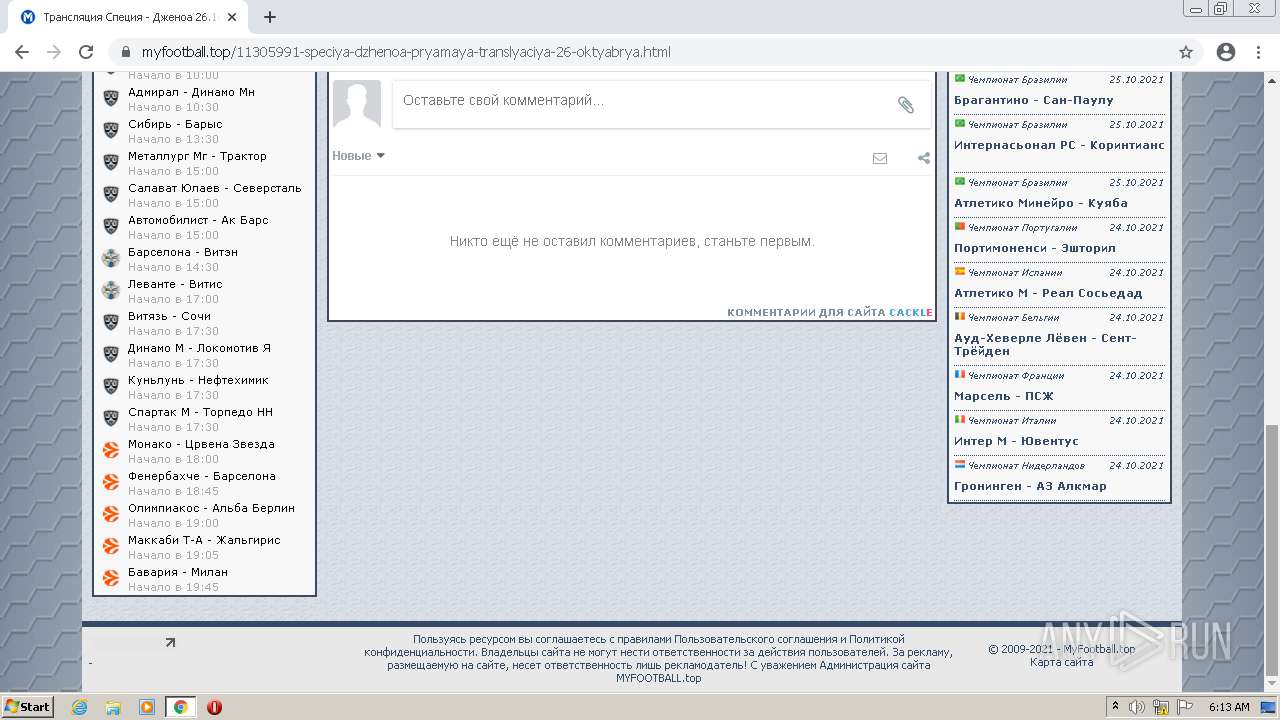Click KHL logo icon next to Сибирь - Барыс
This screenshot has height=720, width=1280.
coord(111,130)
